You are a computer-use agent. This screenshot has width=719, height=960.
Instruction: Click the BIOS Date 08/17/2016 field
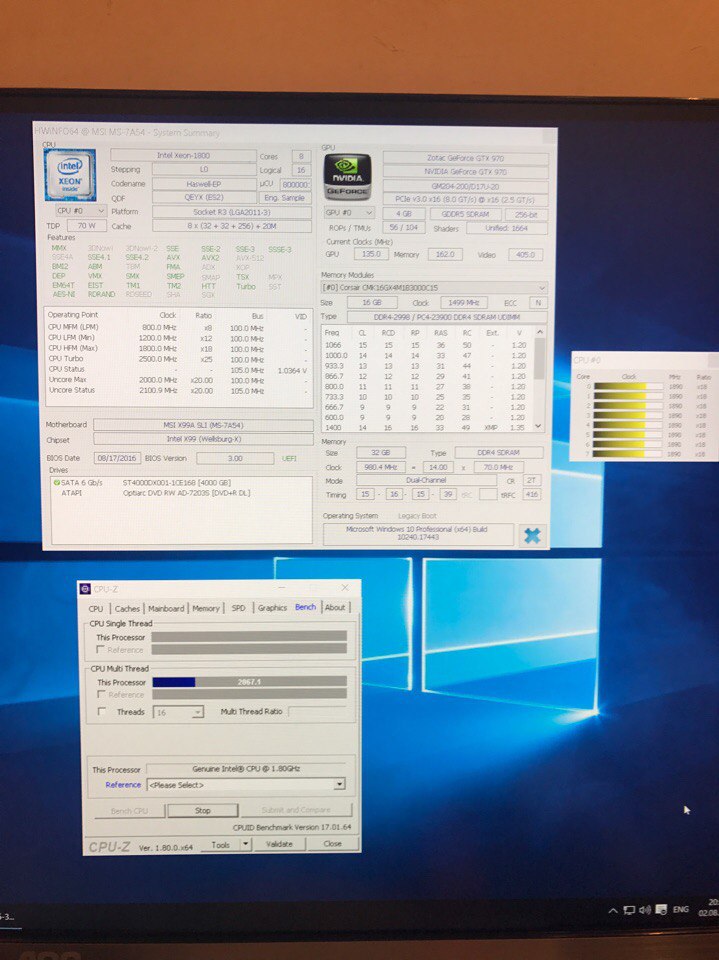[x=118, y=458]
